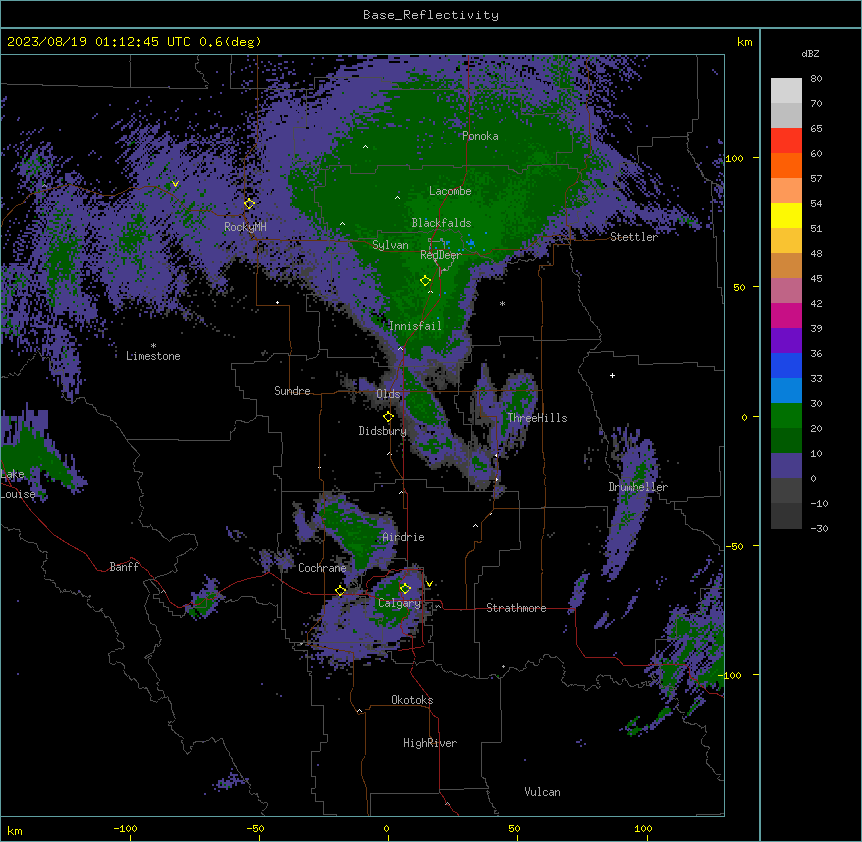This screenshot has height=842, width=862.
Task: Click the 80 dBZ white legend swatch
Action: (786, 91)
